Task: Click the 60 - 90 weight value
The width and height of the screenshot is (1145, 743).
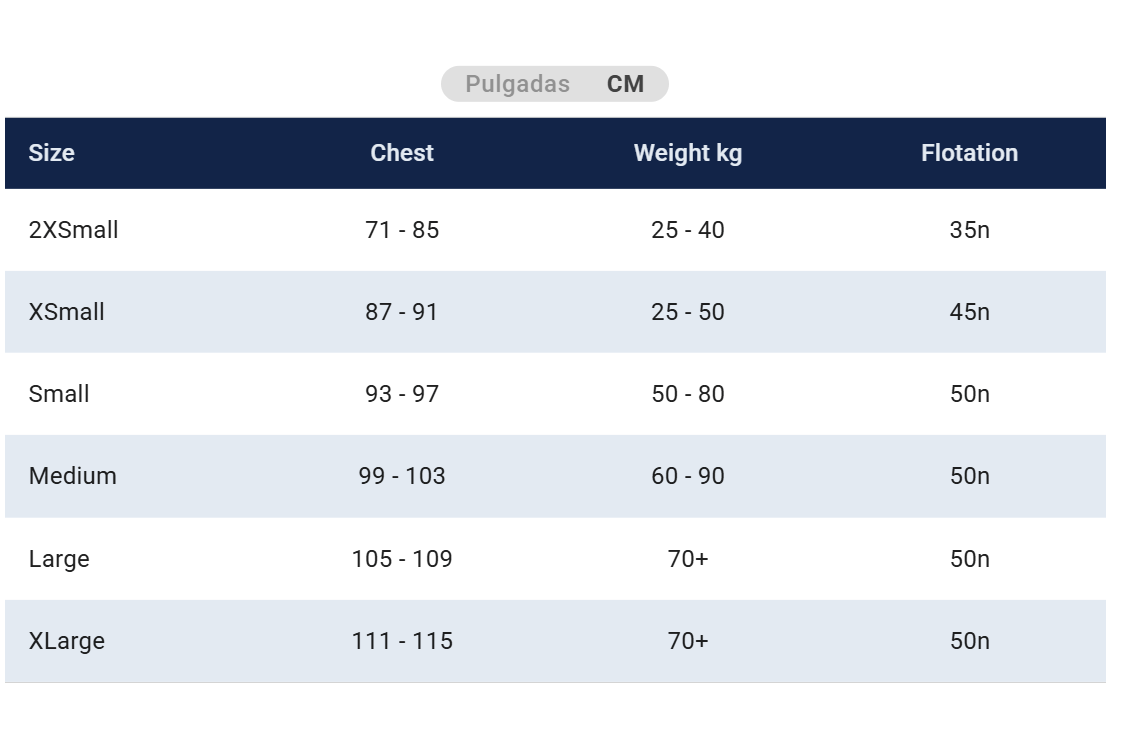Action: pyautogui.click(x=688, y=476)
